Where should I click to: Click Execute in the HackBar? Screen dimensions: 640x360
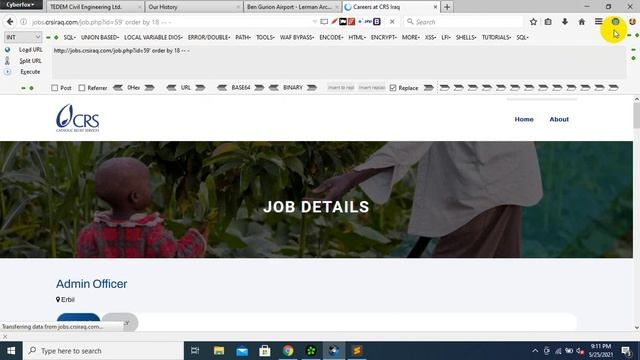tap(30, 71)
